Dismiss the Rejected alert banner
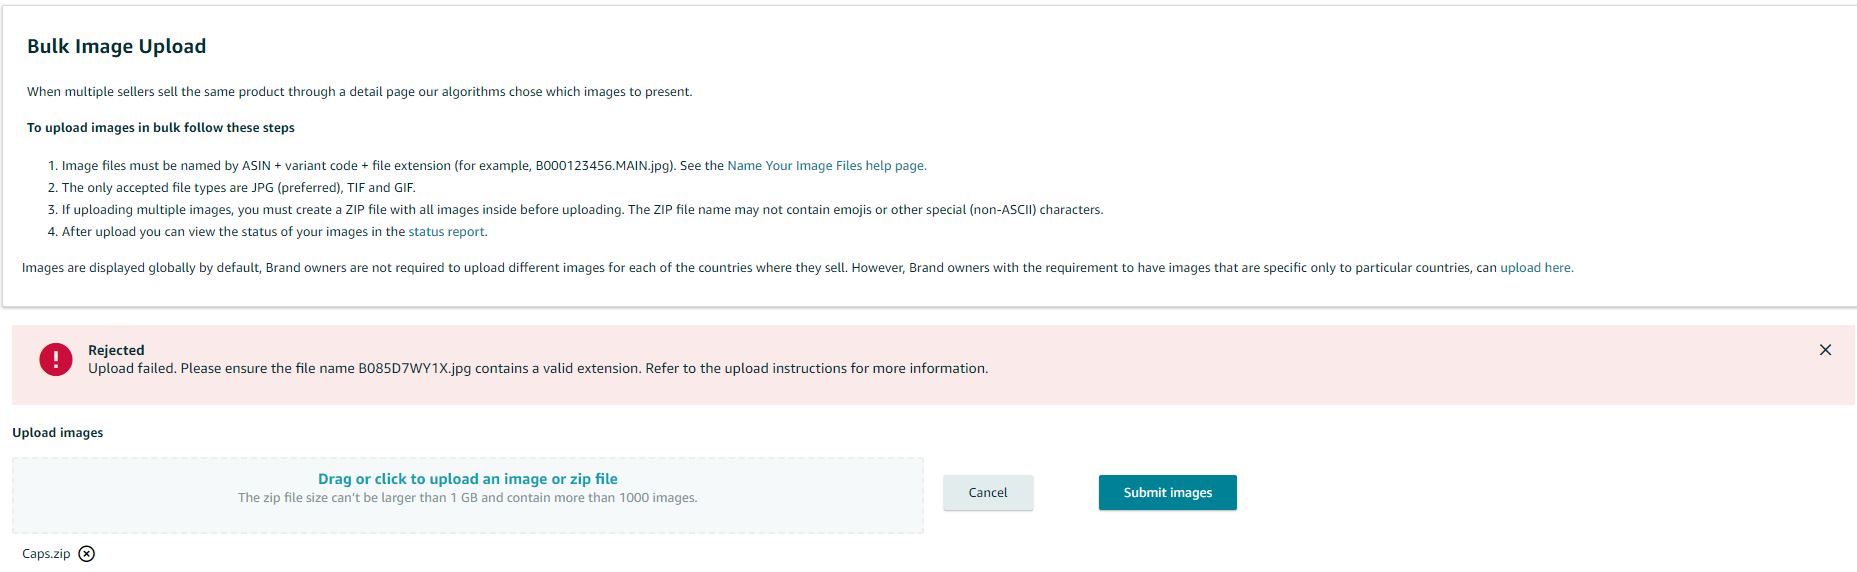The width and height of the screenshot is (1857, 572). [1825, 350]
